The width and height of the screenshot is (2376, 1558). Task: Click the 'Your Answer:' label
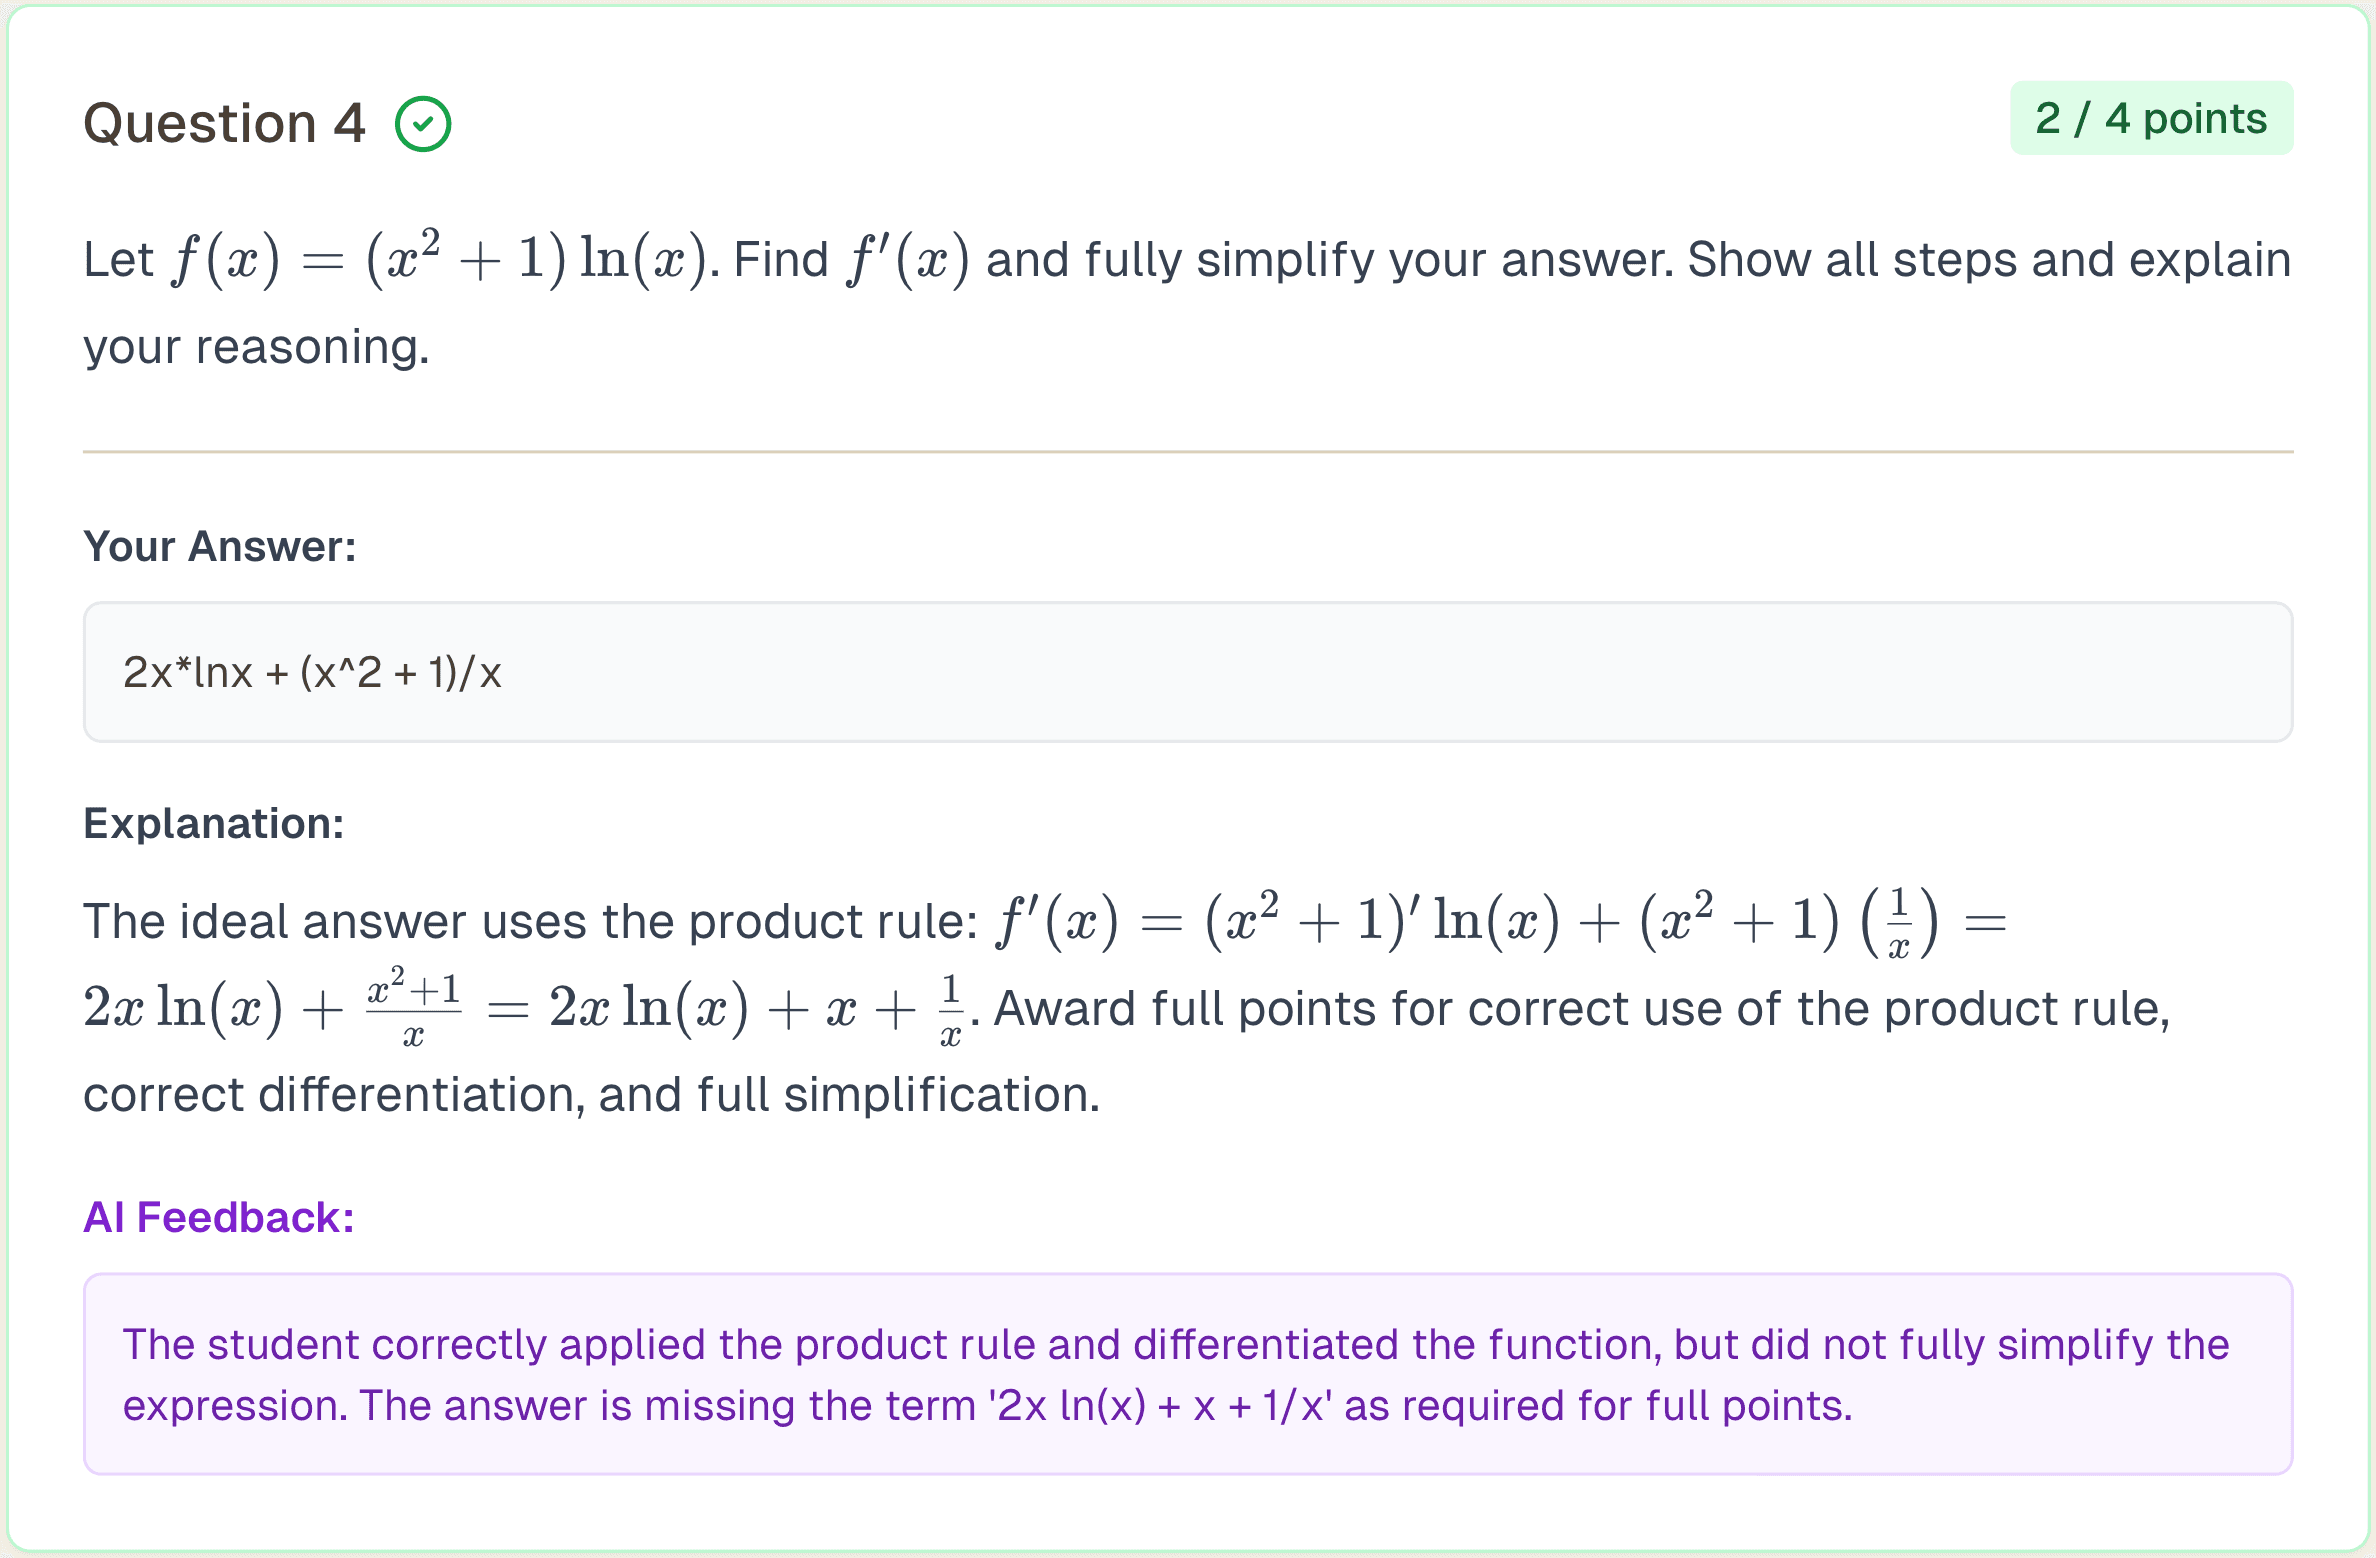coord(220,547)
